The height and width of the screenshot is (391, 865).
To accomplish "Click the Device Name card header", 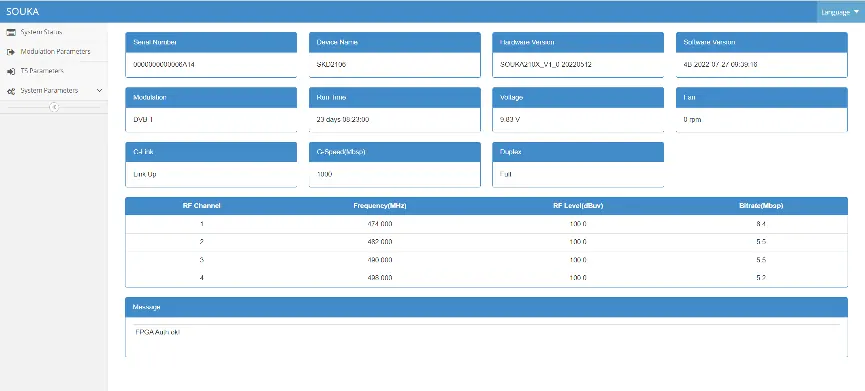I will click(x=394, y=42).
